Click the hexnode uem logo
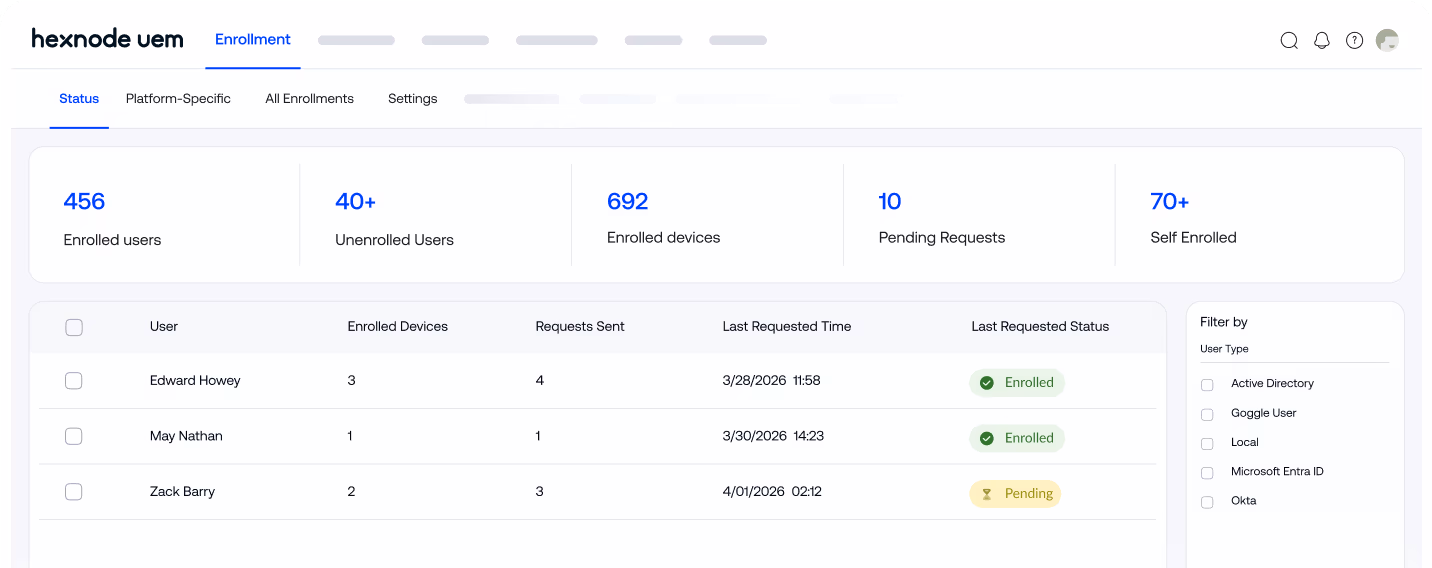The height and width of the screenshot is (568, 1432). (x=107, y=39)
